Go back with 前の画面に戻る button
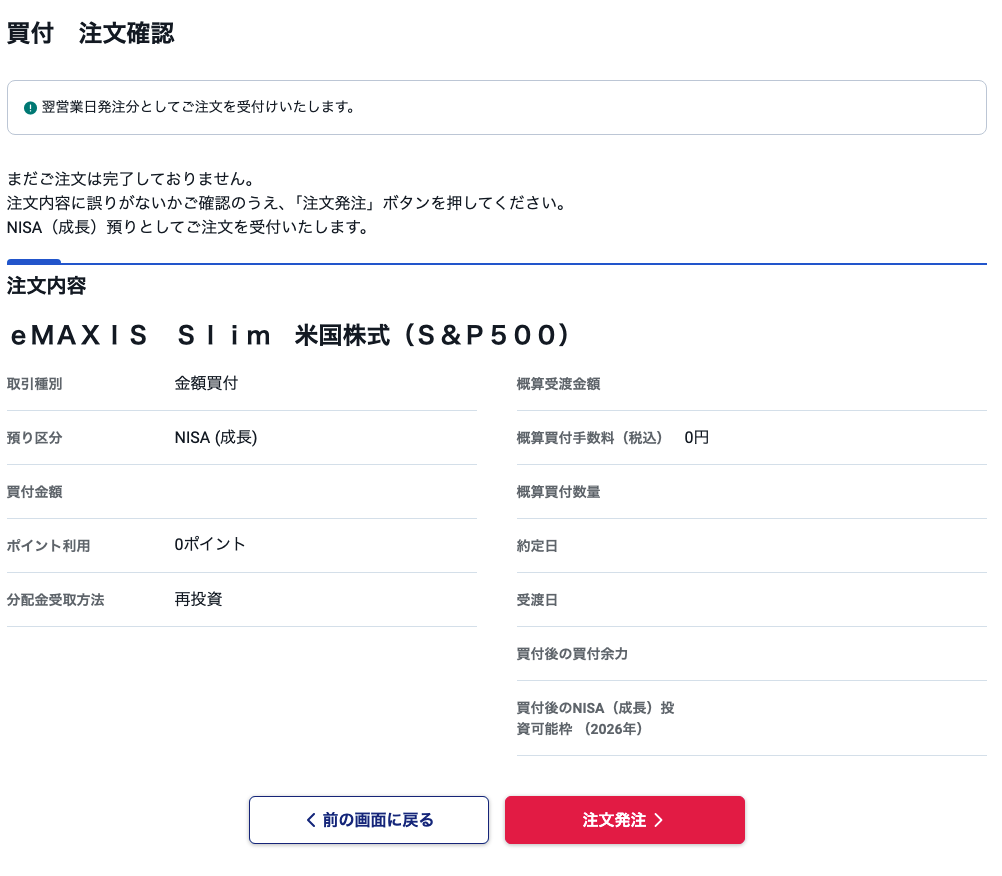1002x876 pixels. tap(369, 820)
